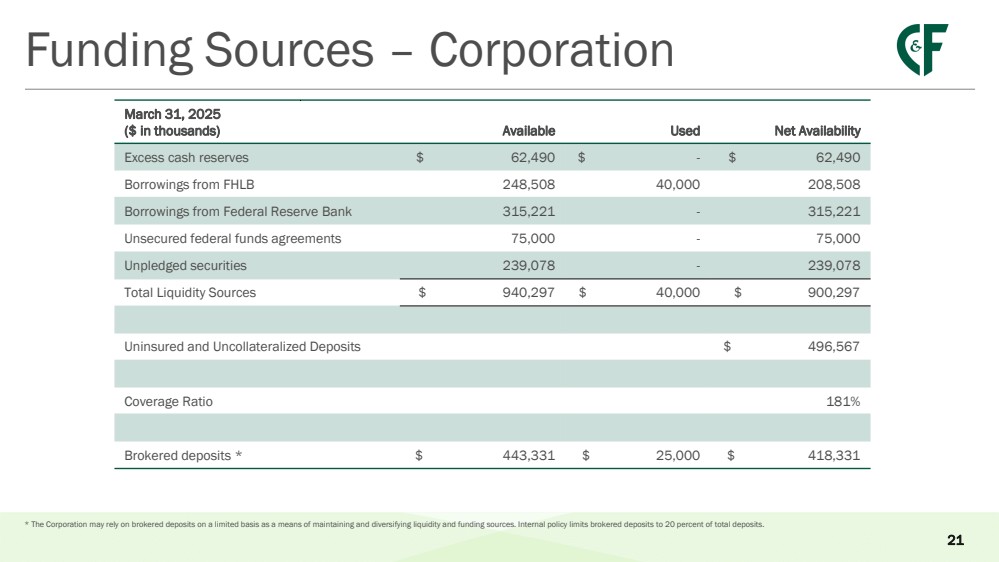Viewport: 999px width, 562px height.
Task: Select 'Unsecured federal funds agreements' row label
Action: 233,239
